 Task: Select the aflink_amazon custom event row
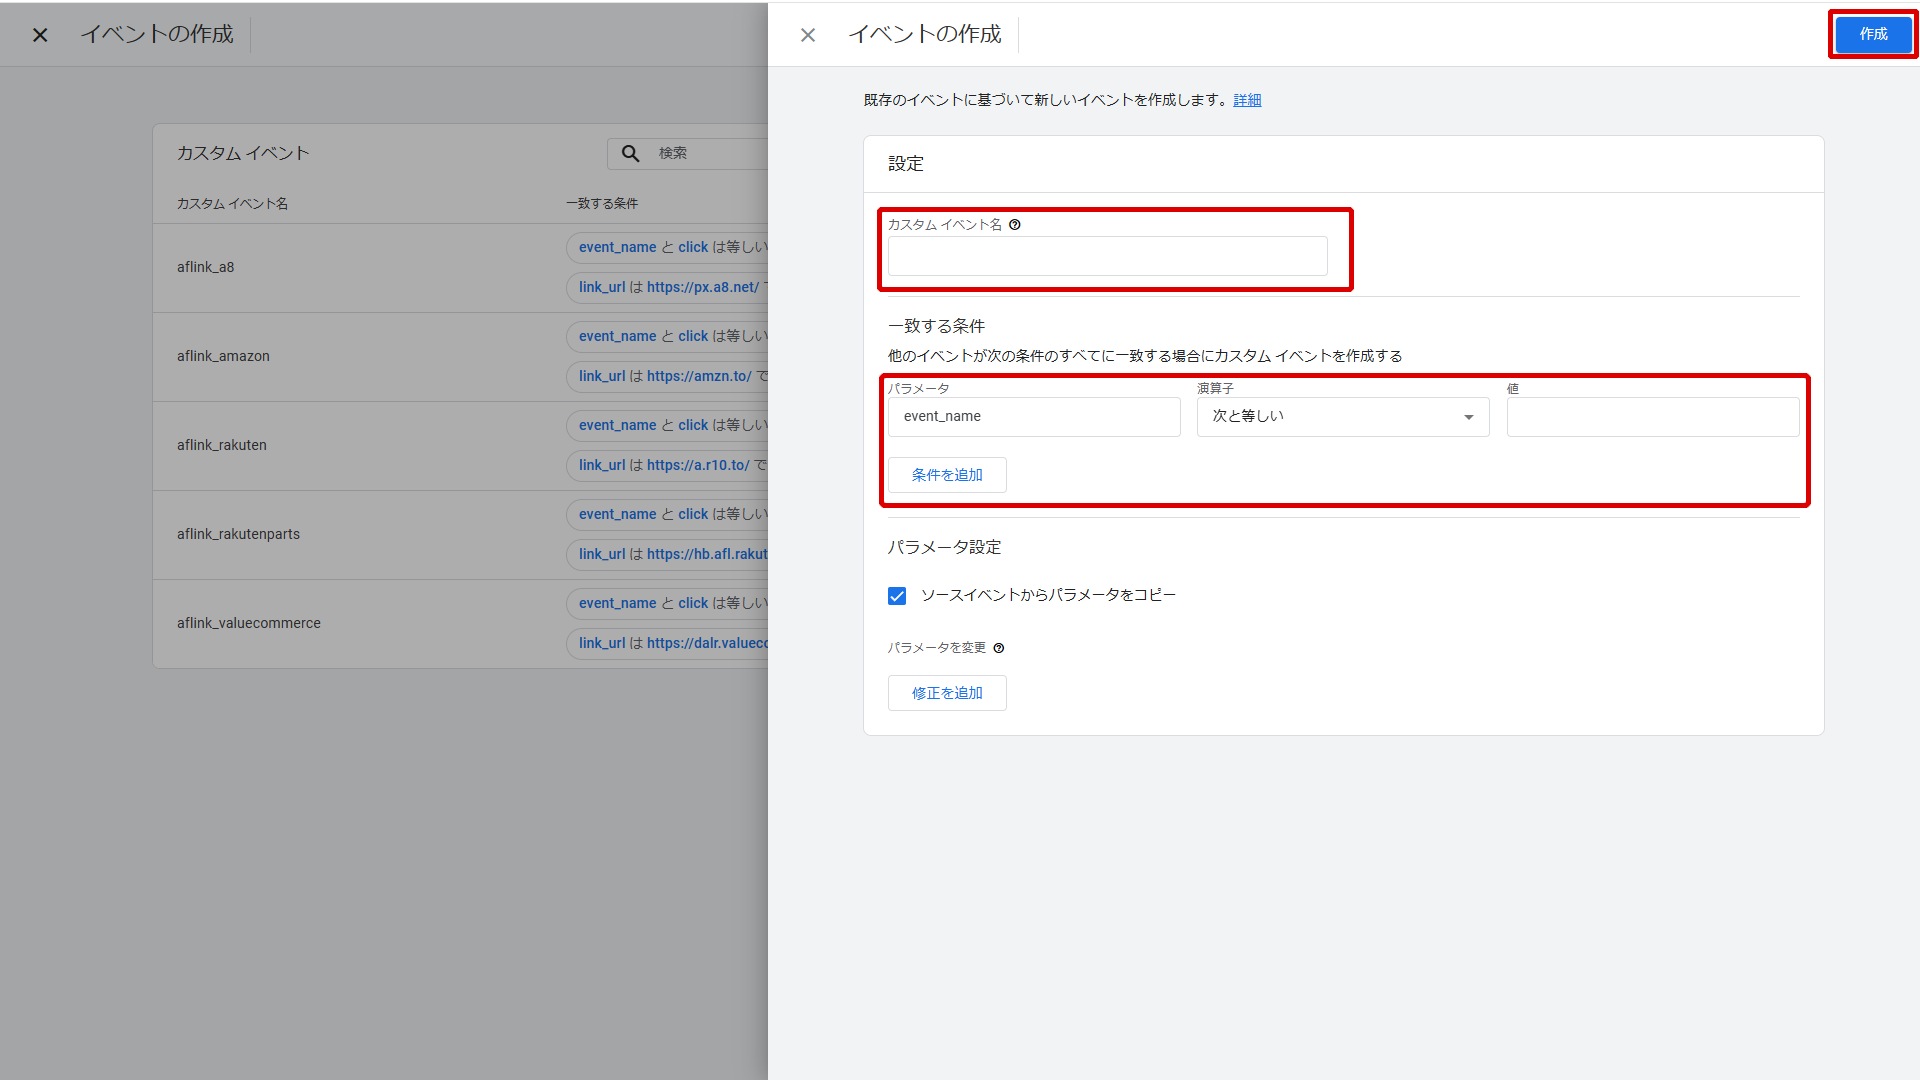[224, 356]
